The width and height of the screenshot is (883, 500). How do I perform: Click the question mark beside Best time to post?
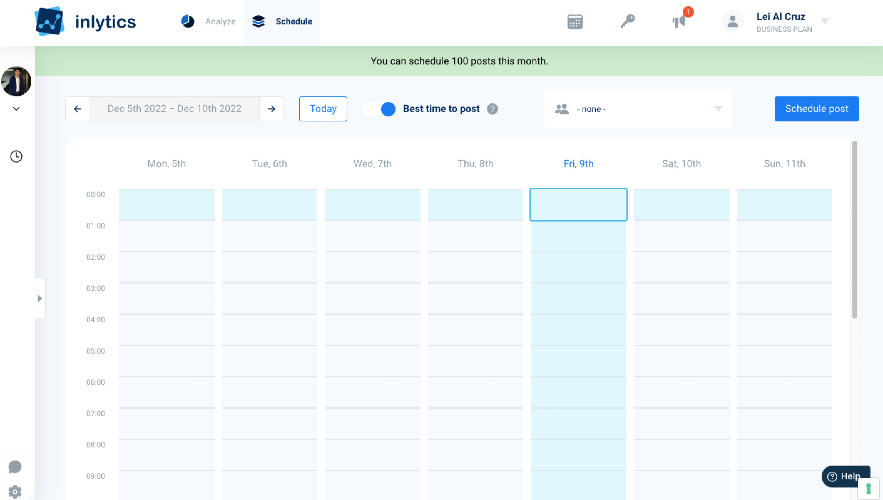click(x=492, y=109)
